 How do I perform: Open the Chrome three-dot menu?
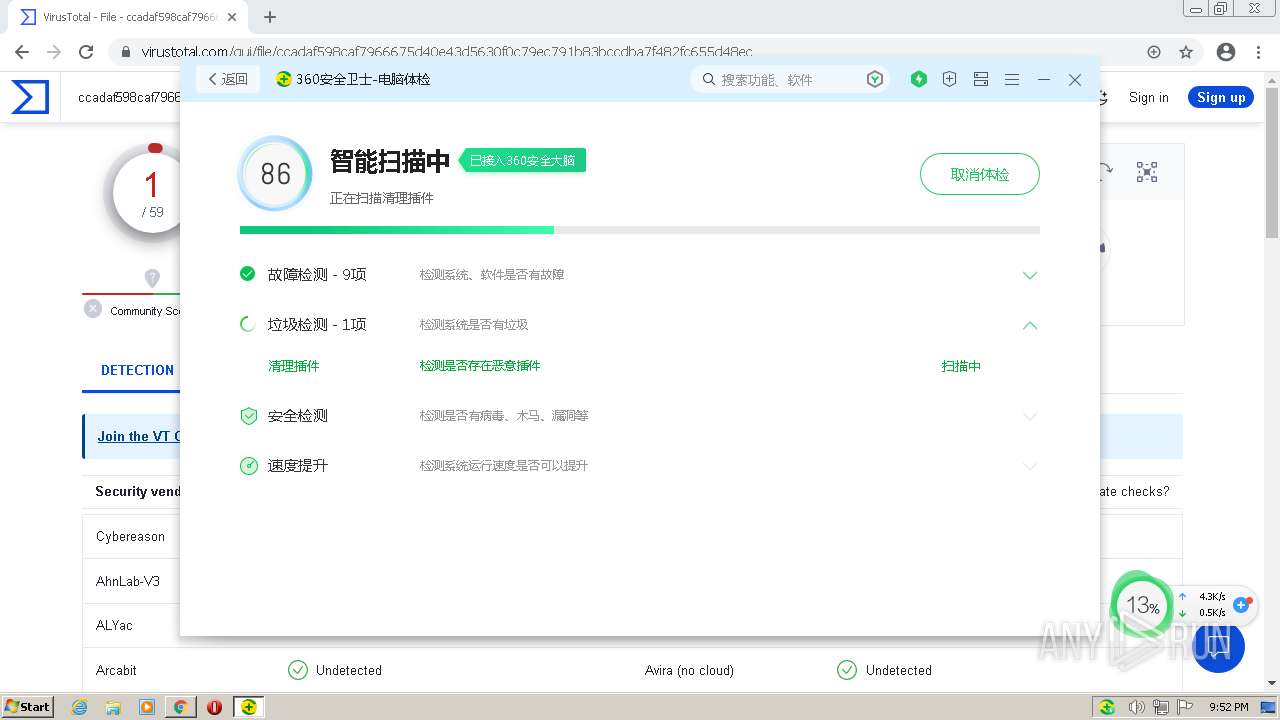pos(1258,52)
